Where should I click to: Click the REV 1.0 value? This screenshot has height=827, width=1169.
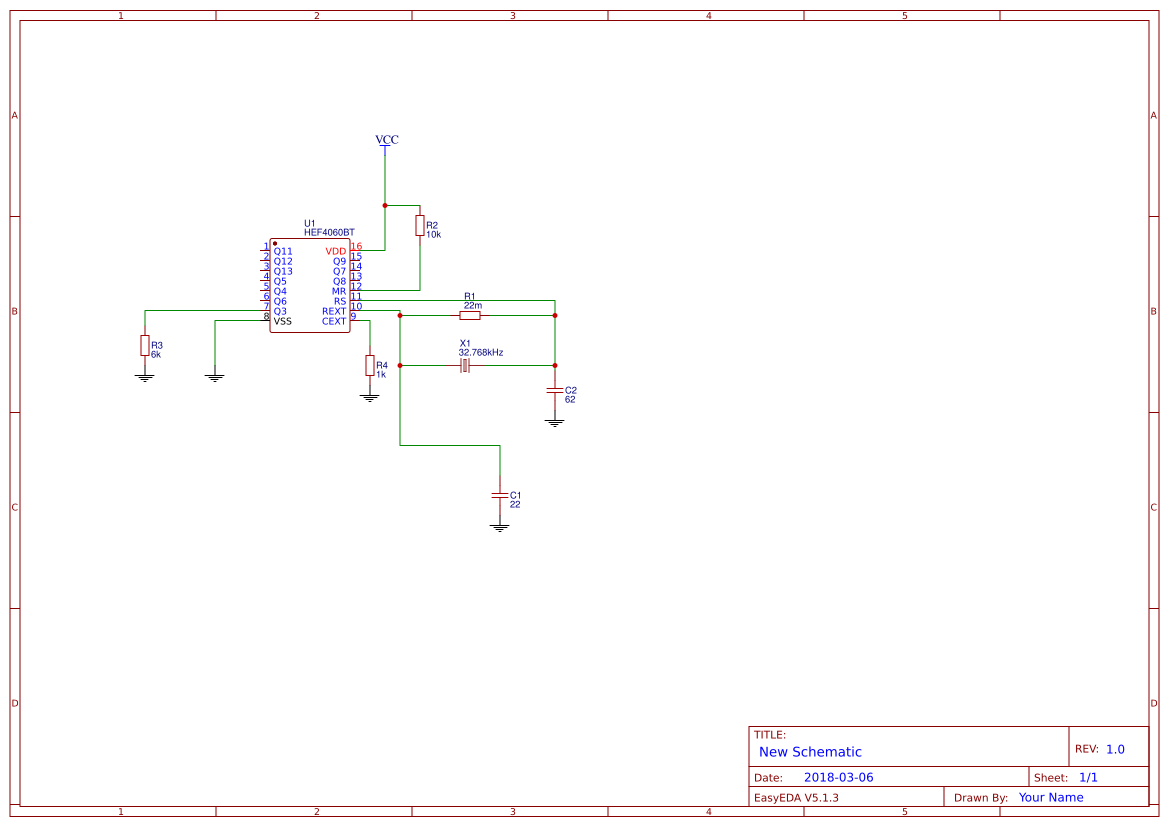tap(1115, 749)
